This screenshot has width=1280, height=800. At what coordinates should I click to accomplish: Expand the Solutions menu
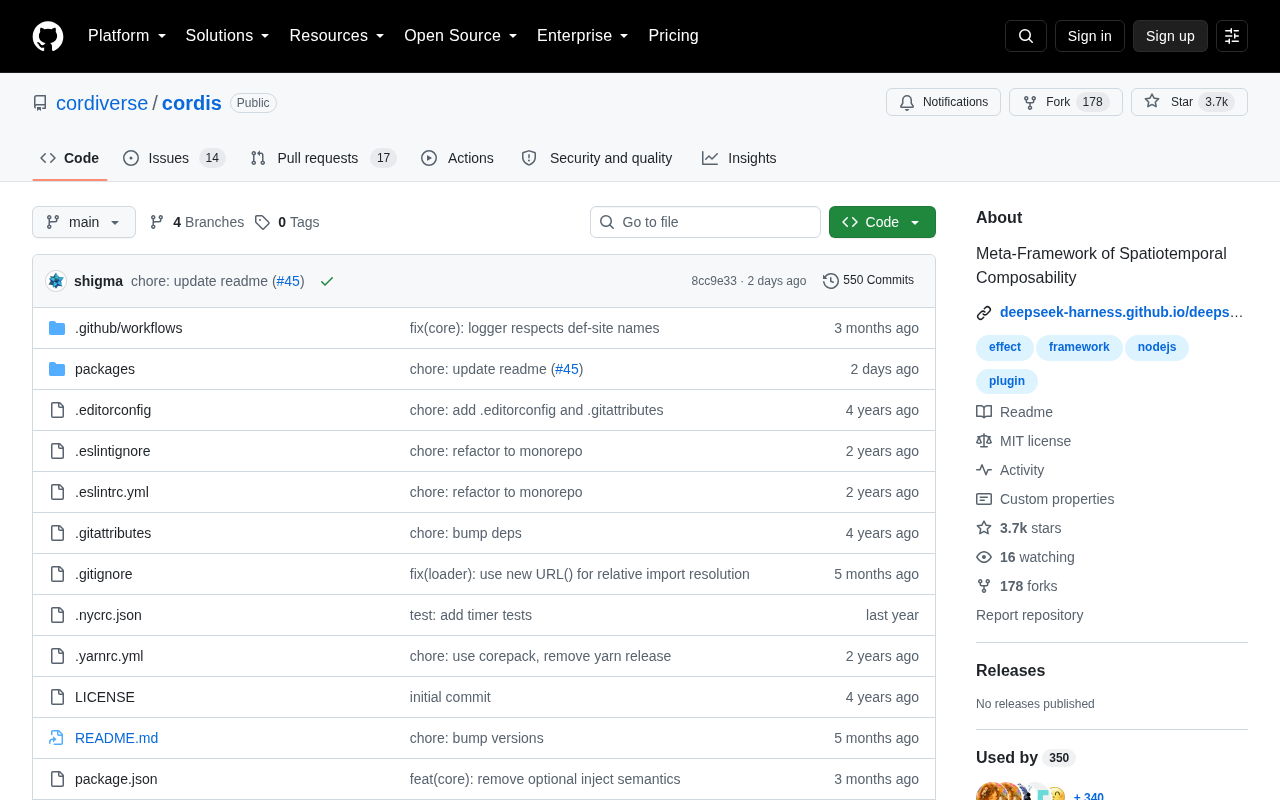point(228,36)
